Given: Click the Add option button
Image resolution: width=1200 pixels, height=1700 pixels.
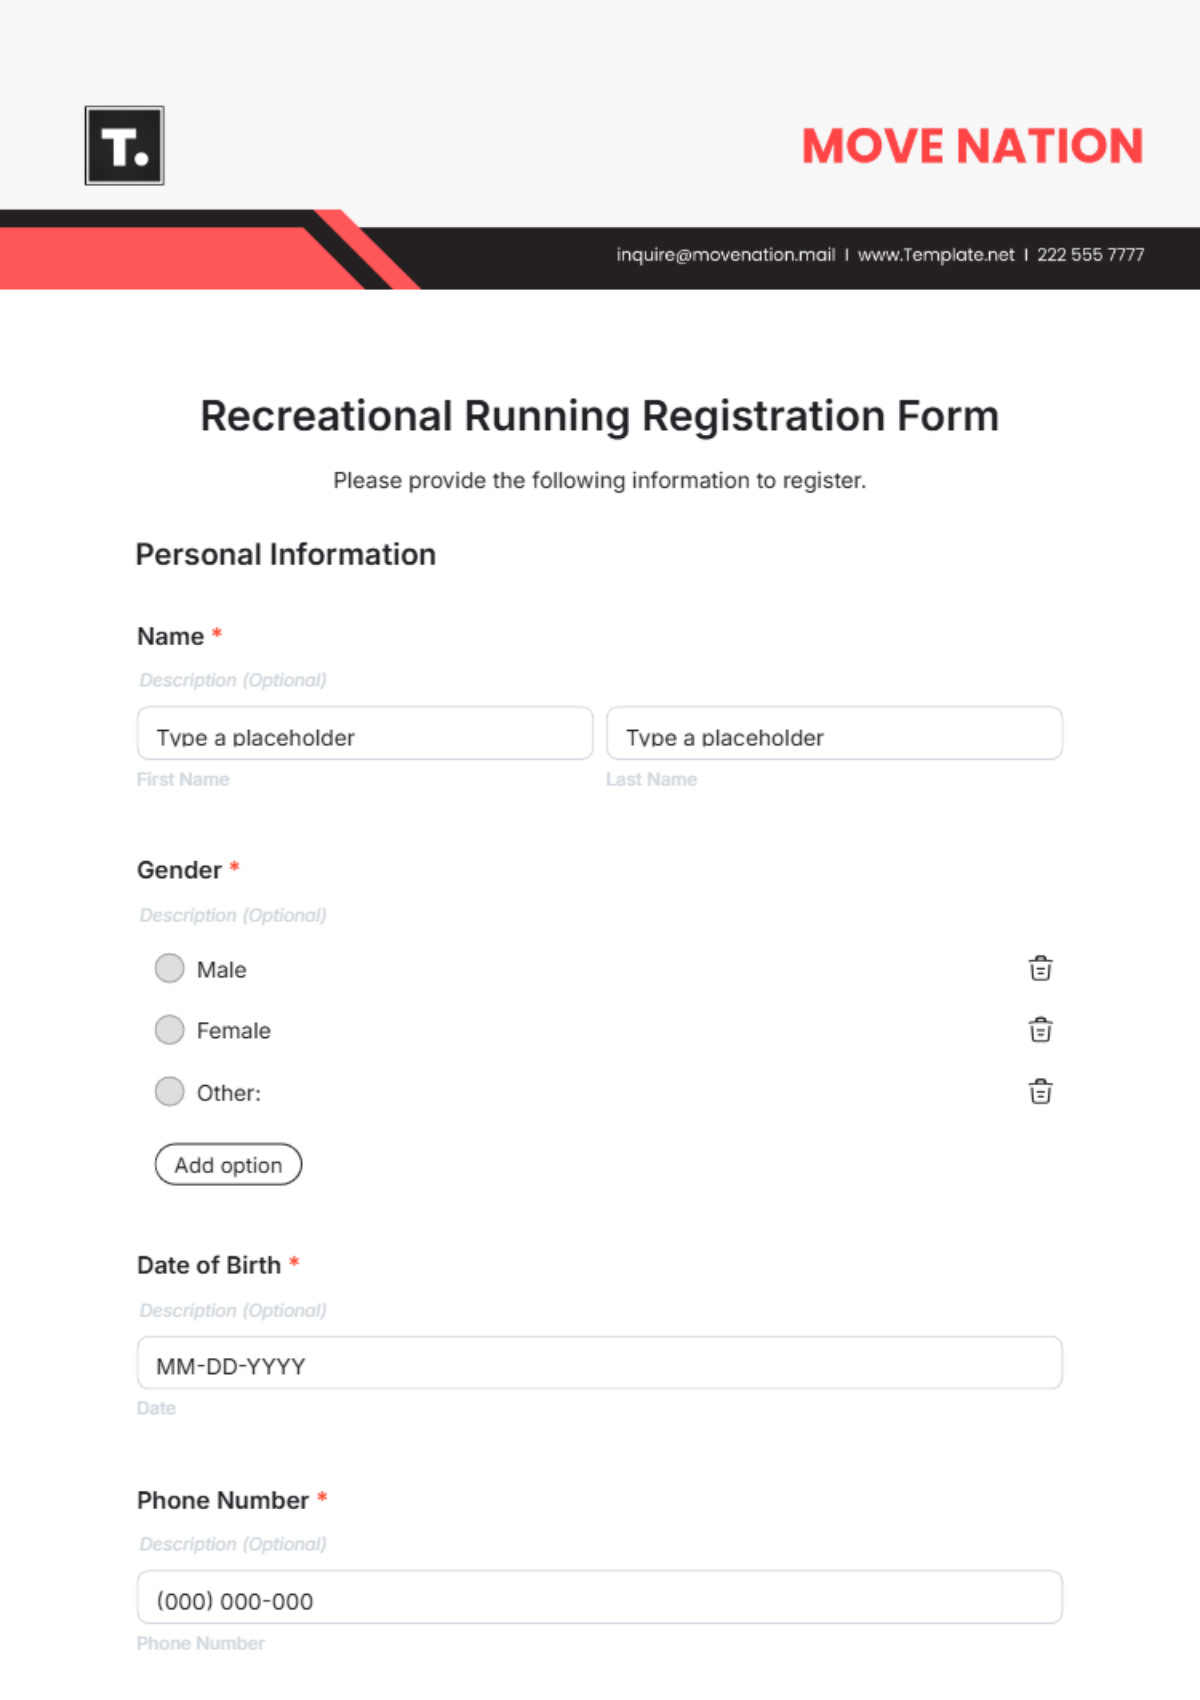Looking at the screenshot, I should (x=228, y=1164).
